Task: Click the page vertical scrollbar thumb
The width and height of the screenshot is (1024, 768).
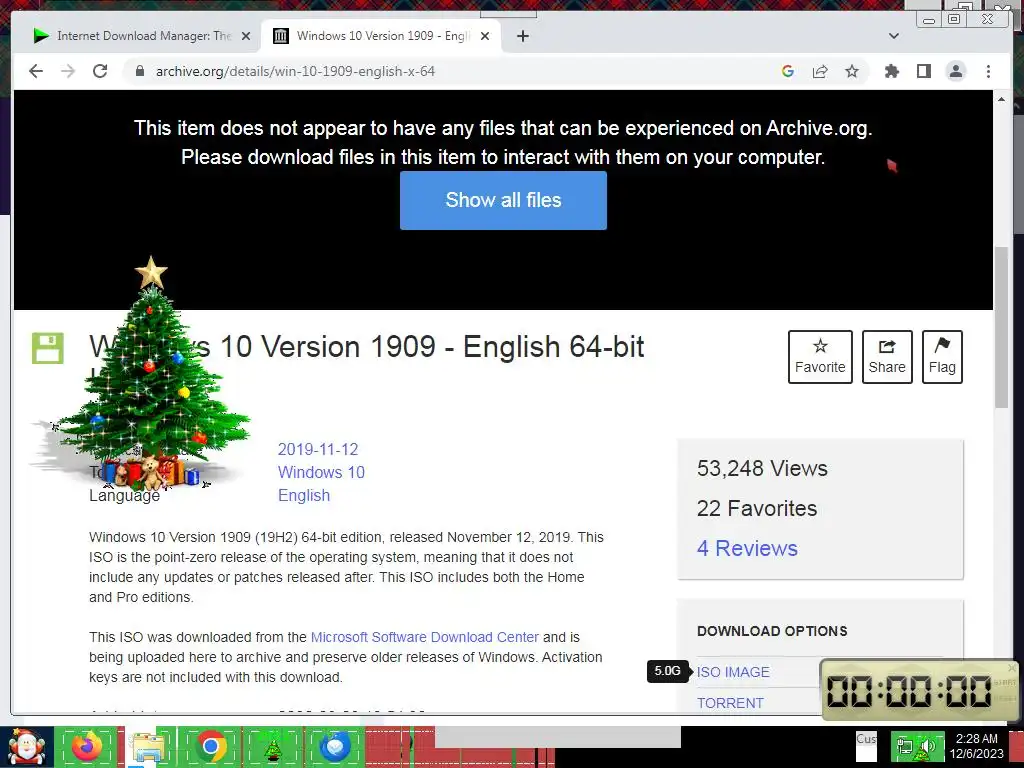Action: (1001, 328)
